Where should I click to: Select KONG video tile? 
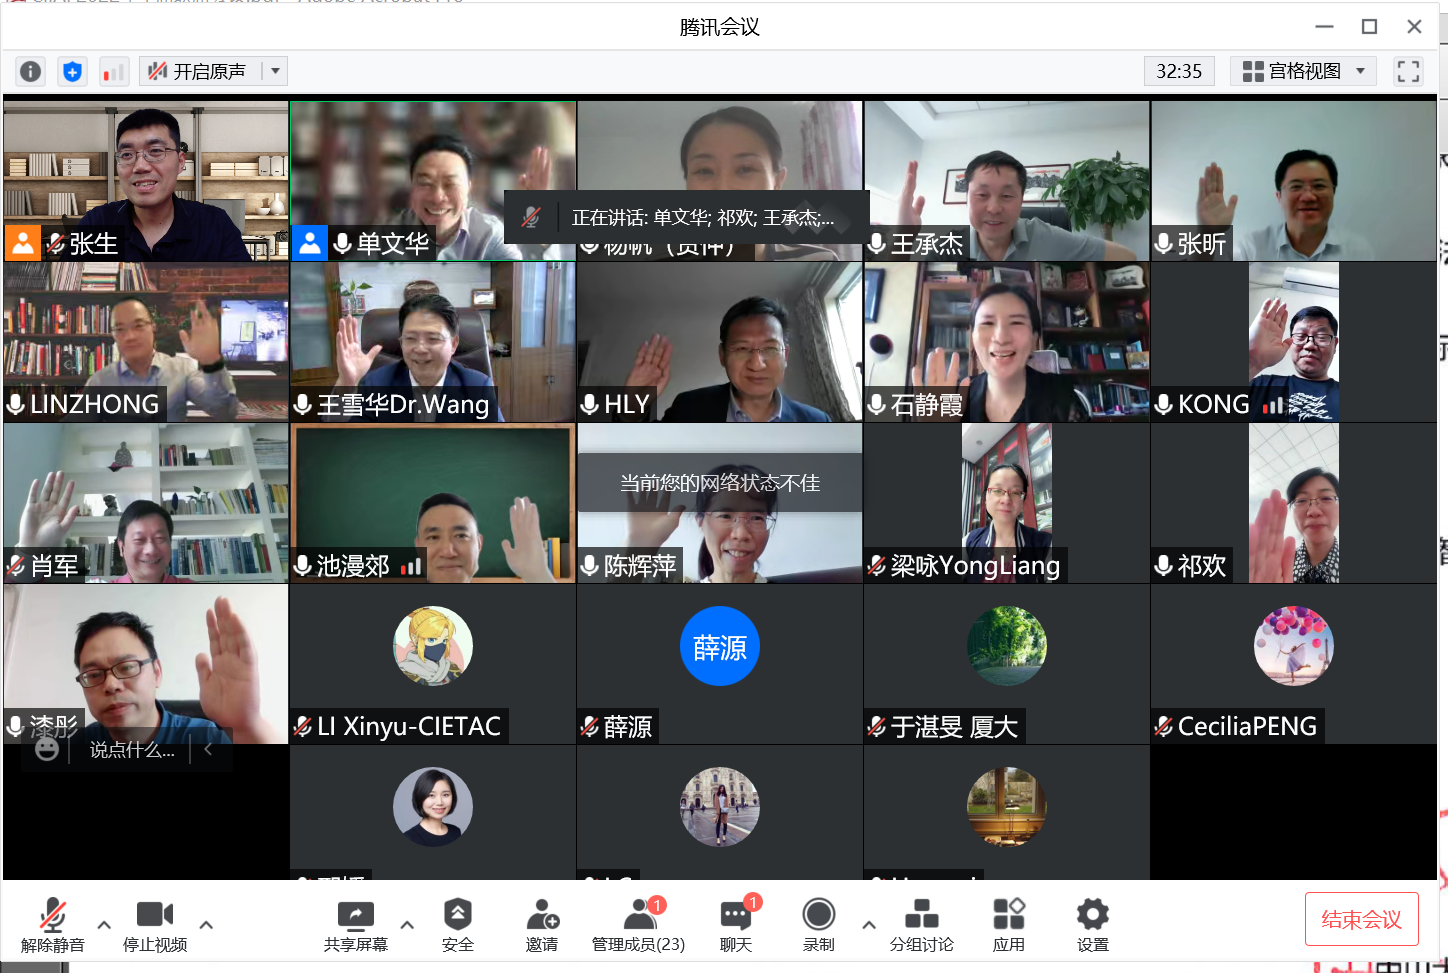click(1294, 342)
